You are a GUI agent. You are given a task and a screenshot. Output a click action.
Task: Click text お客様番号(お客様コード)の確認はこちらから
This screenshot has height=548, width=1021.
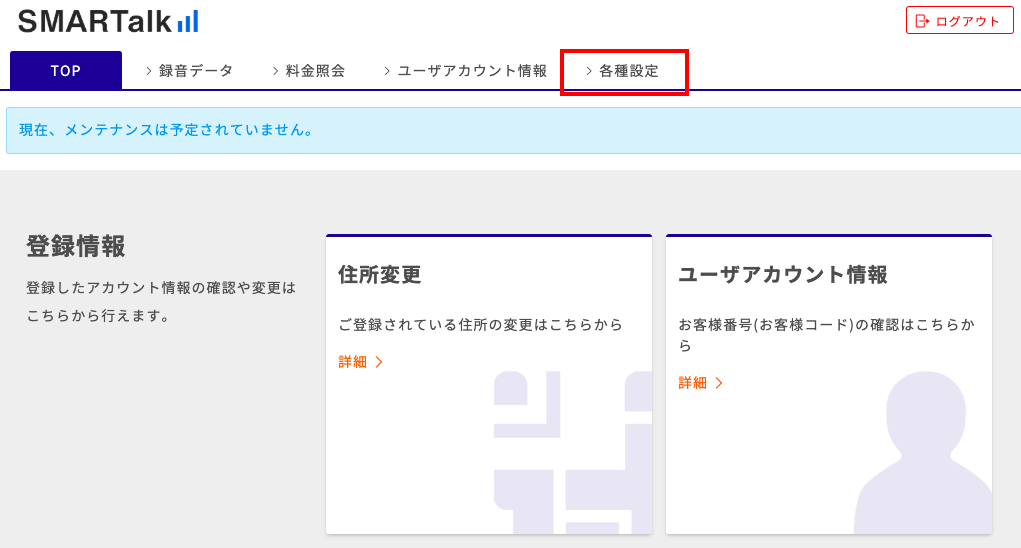(826, 335)
